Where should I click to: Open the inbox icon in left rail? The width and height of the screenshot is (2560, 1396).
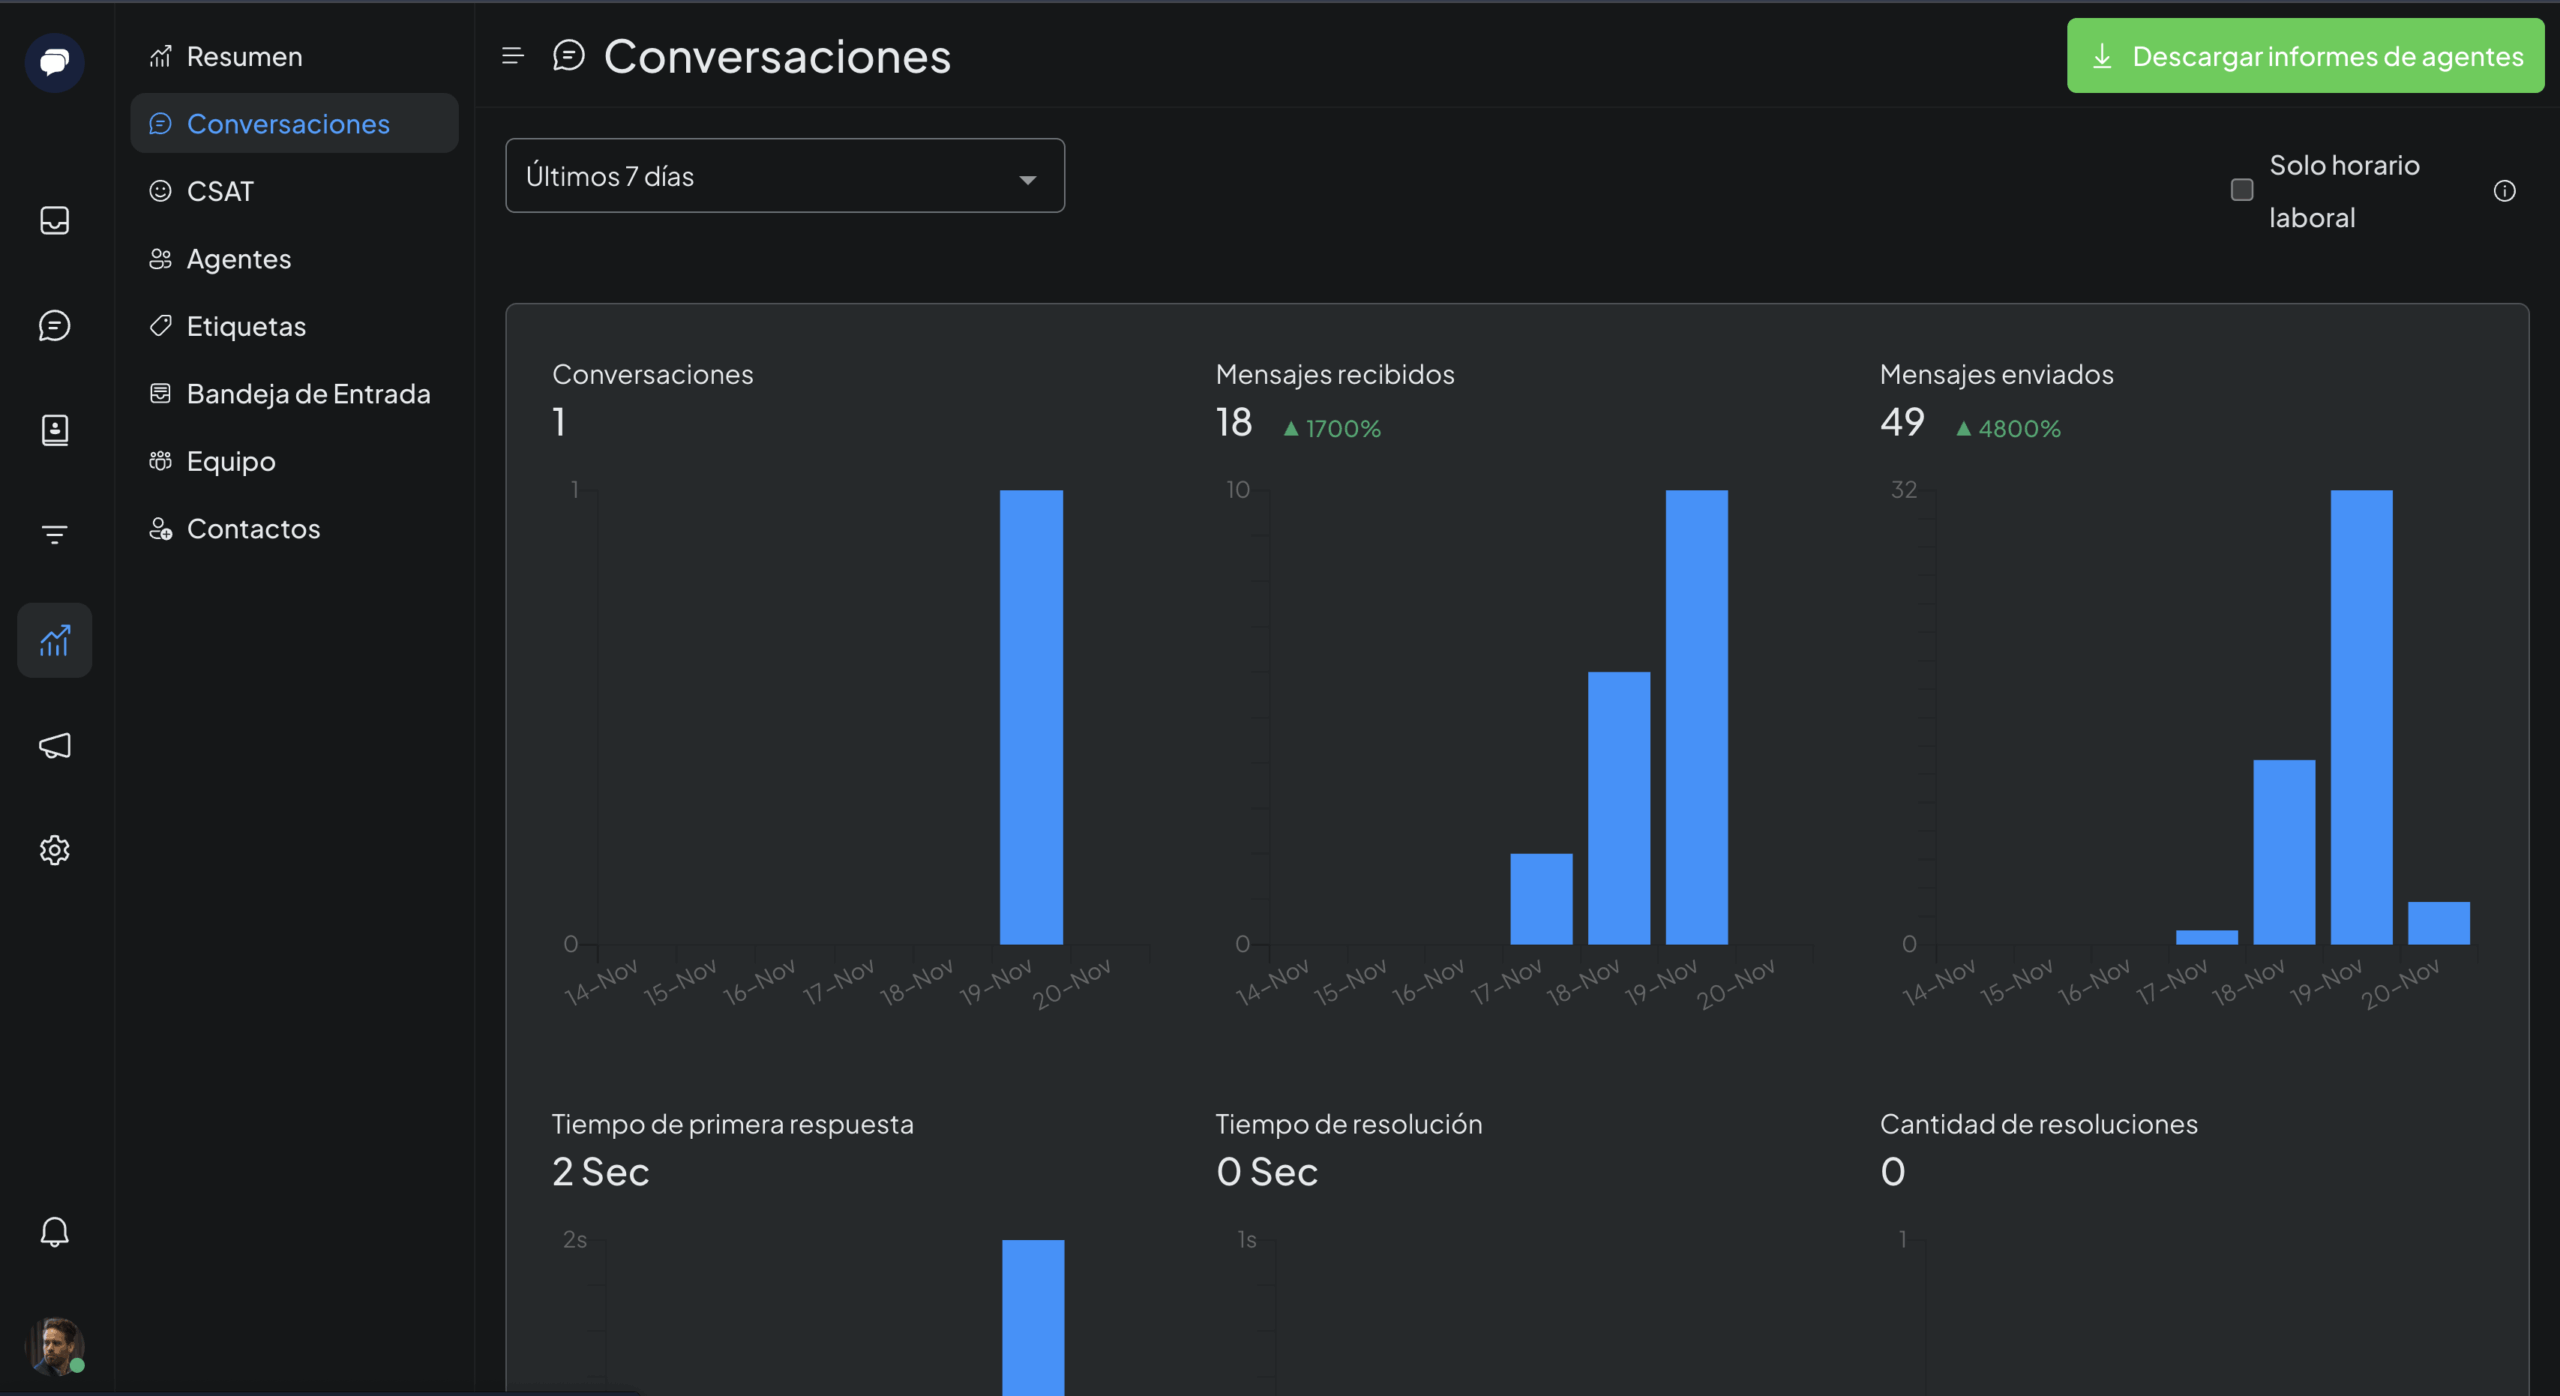tap(54, 220)
